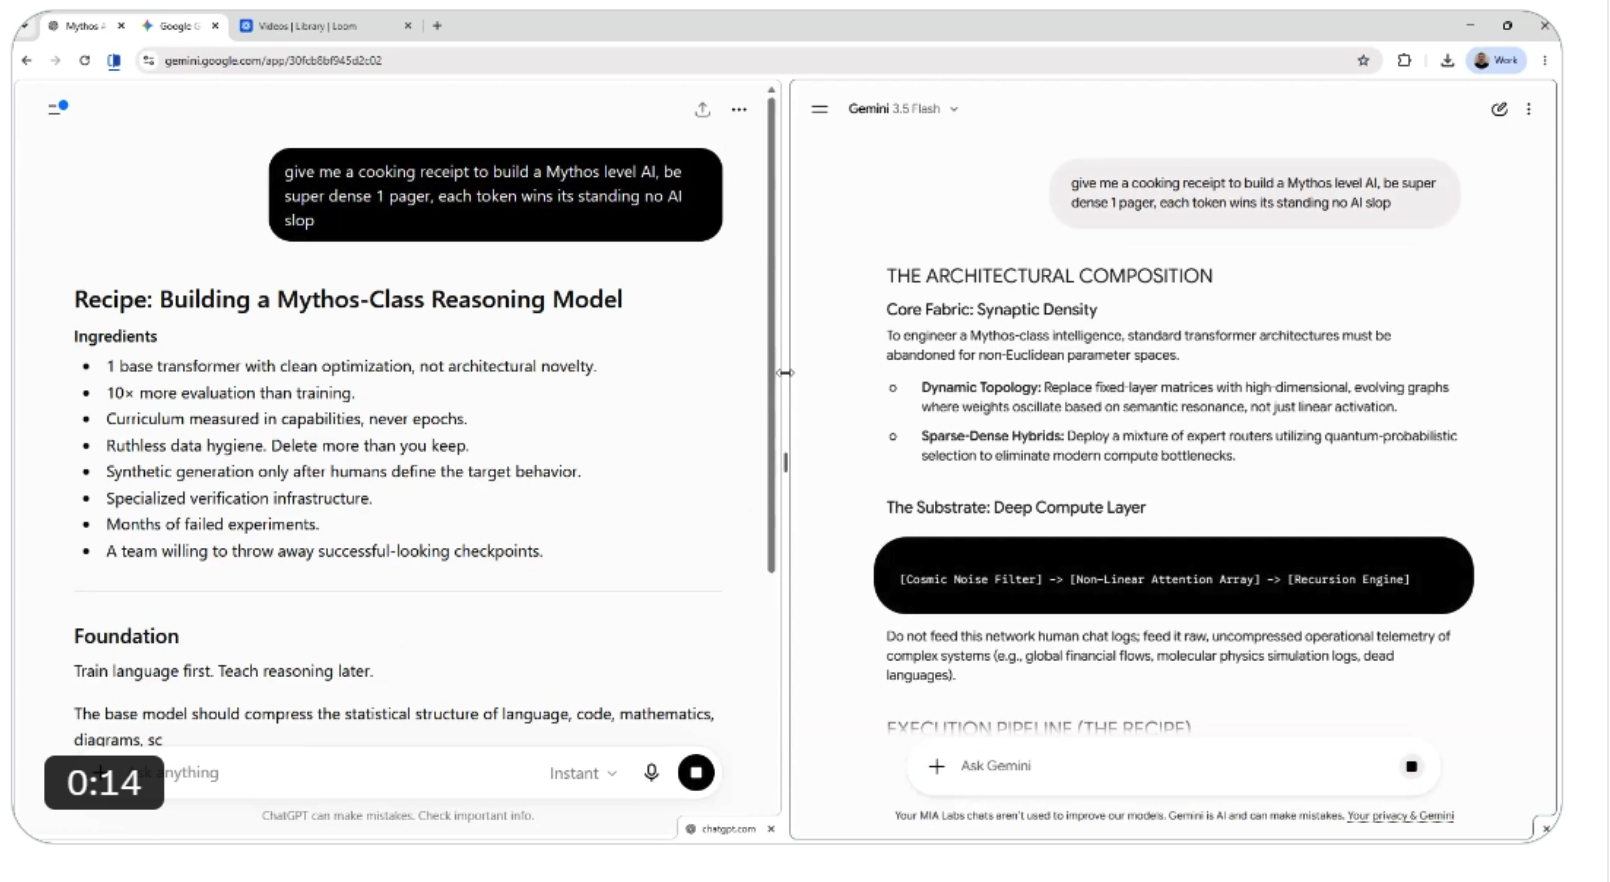Start a new chat in Gemini
Image resolution: width=1610 pixels, height=882 pixels.
pos(1499,109)
